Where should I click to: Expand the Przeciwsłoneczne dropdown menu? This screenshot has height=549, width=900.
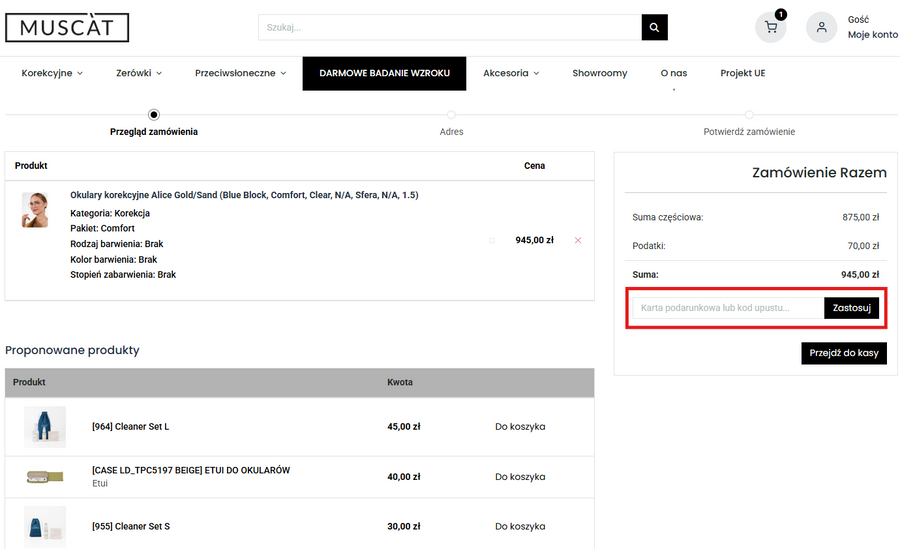[240, 73]
